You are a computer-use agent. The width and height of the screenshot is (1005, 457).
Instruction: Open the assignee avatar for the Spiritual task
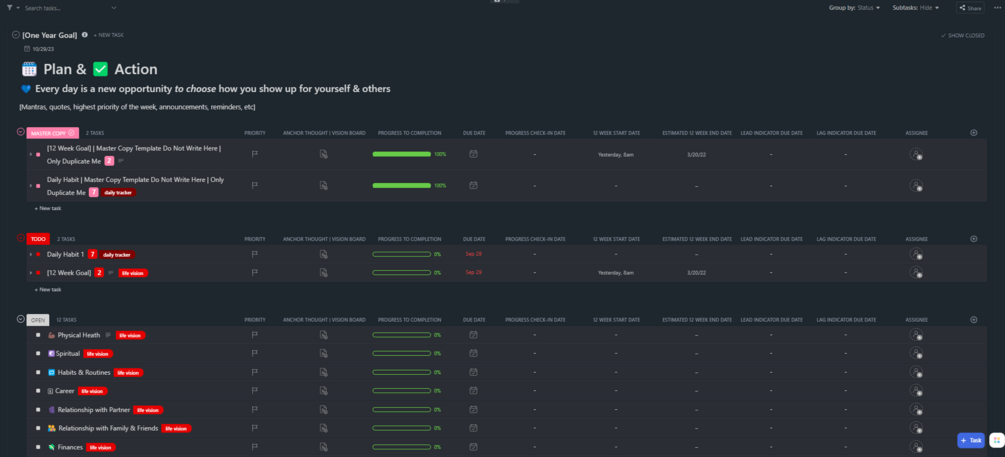coord(916,353)
